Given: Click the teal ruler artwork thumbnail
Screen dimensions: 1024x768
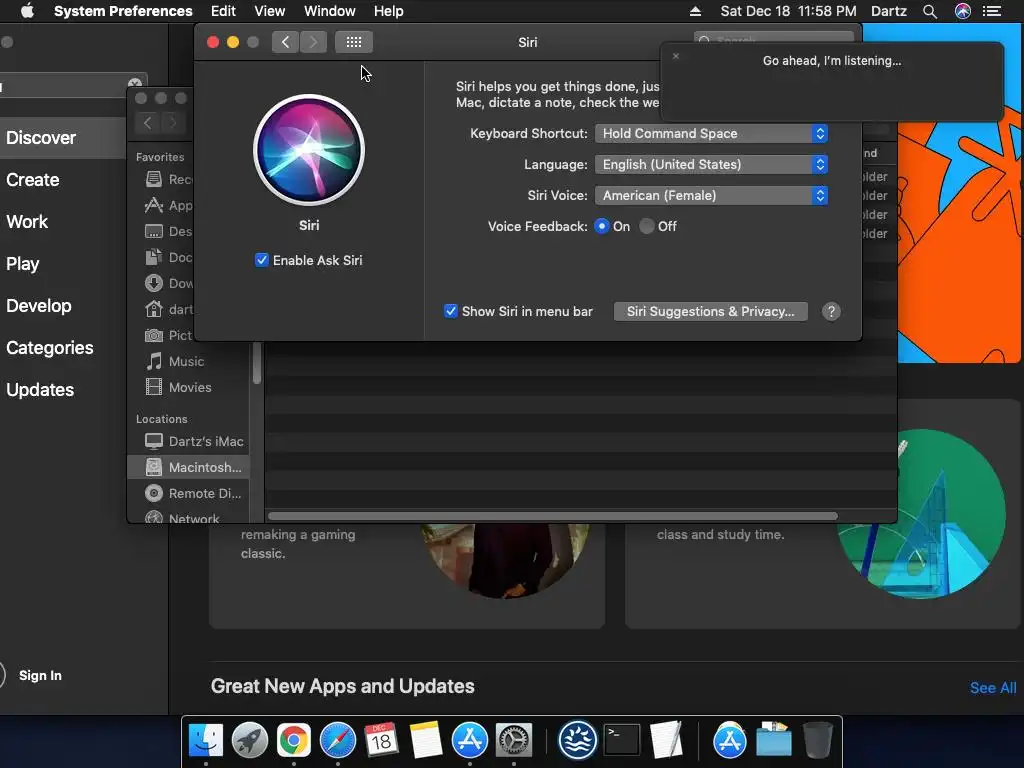Looking at the screenshot, I should tap(921, 513).
